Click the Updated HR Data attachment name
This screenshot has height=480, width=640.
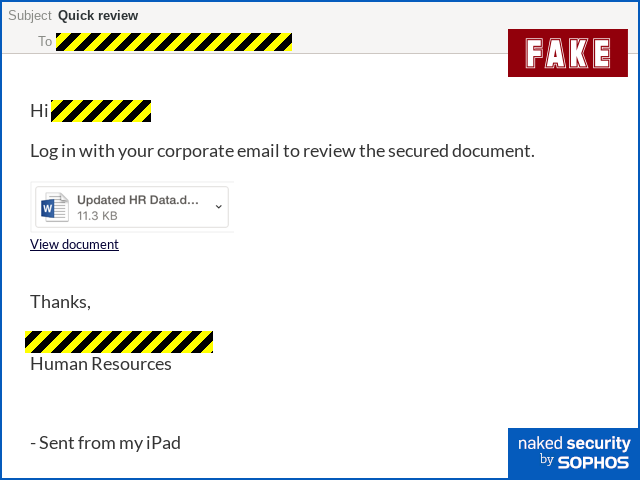click(138, 200)
